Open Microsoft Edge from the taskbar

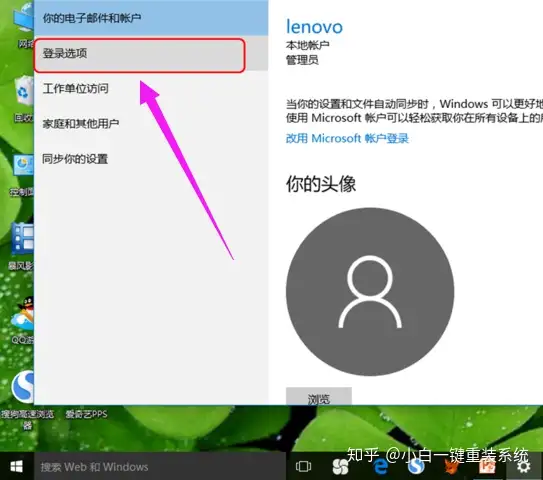coord(380,466)
